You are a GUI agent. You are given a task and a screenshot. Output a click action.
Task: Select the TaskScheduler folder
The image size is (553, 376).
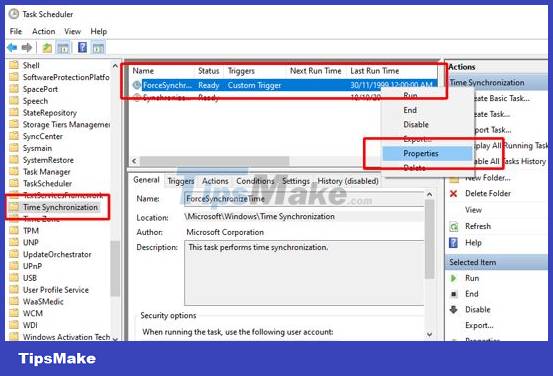(47, 183)
